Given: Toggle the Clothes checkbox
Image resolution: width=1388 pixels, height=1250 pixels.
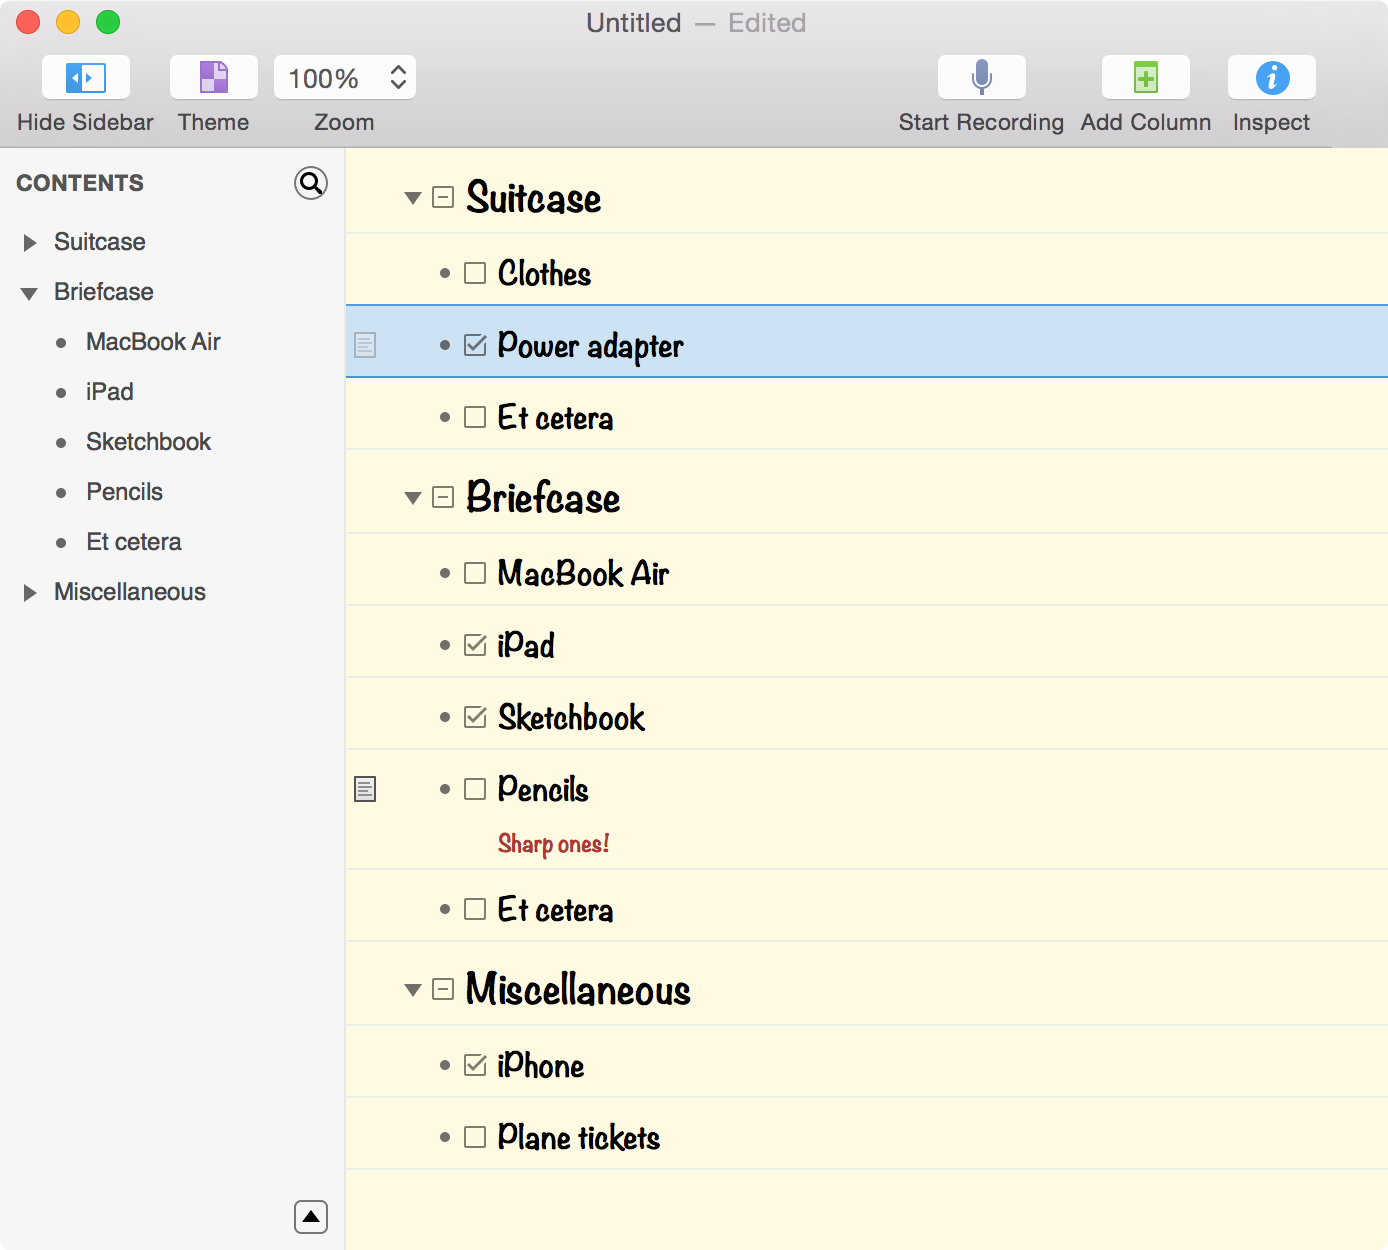Looking at the screenshot, I should pyautogui.click(x=475, y=273).
